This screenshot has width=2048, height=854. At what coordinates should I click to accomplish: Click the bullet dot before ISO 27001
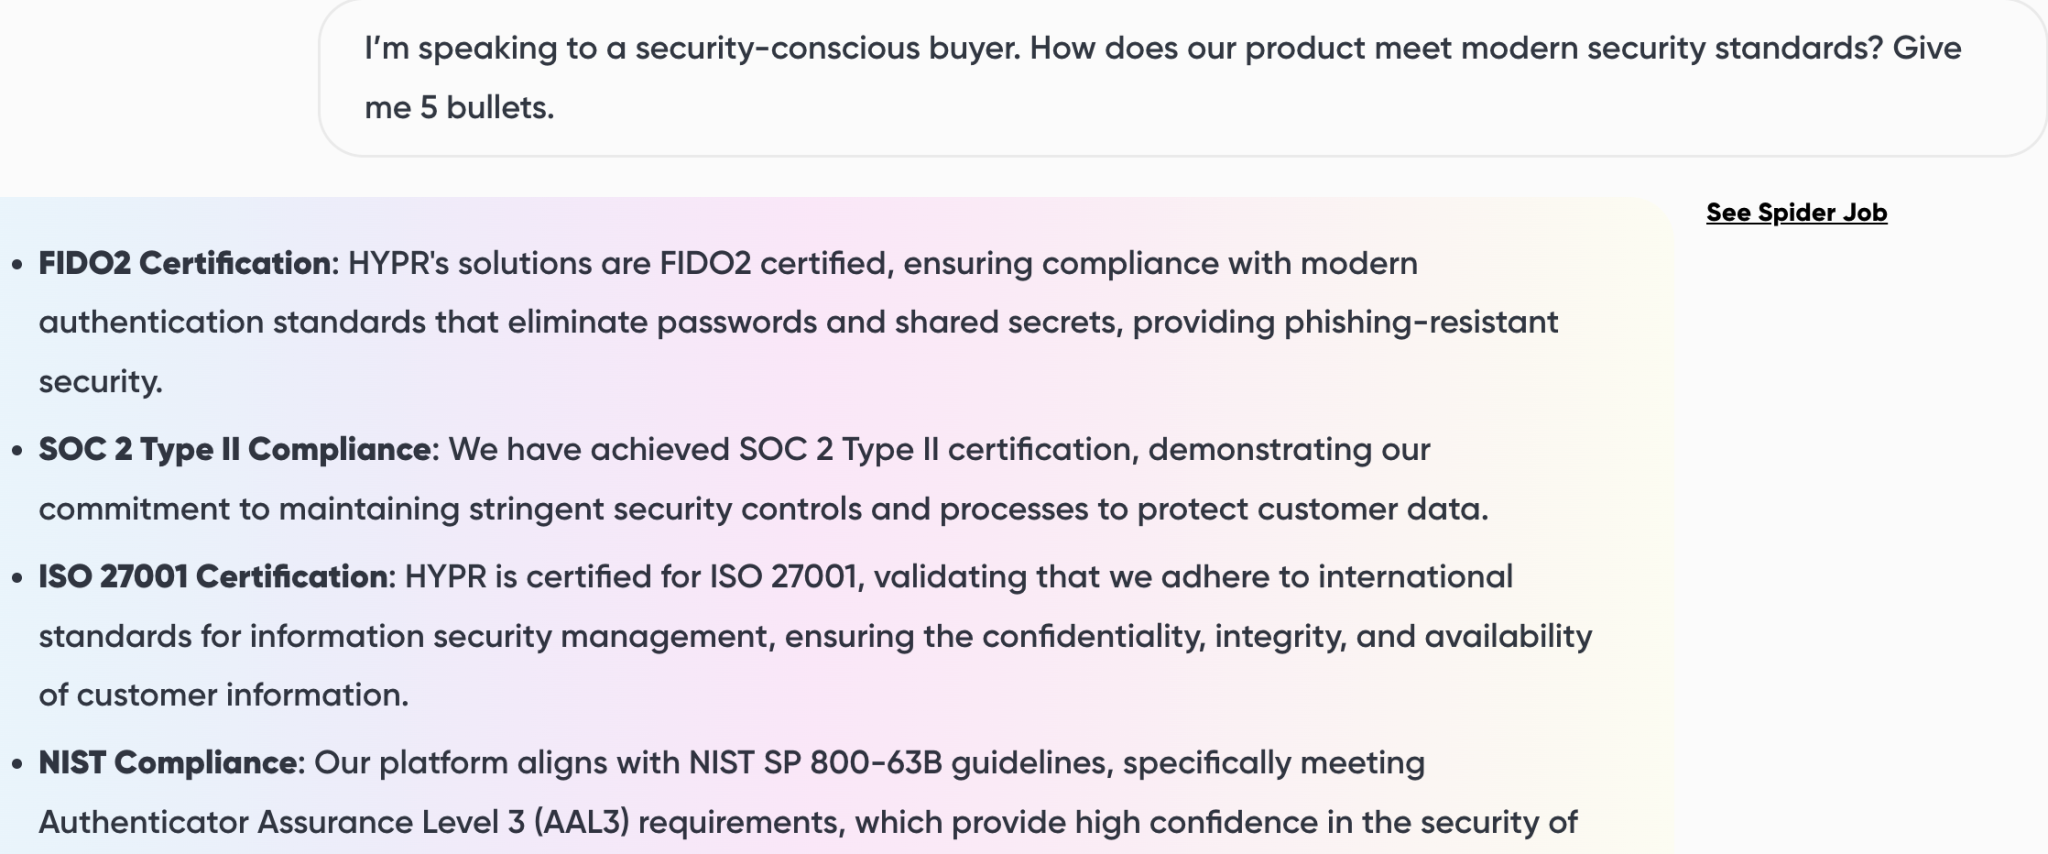pos(17,578)
